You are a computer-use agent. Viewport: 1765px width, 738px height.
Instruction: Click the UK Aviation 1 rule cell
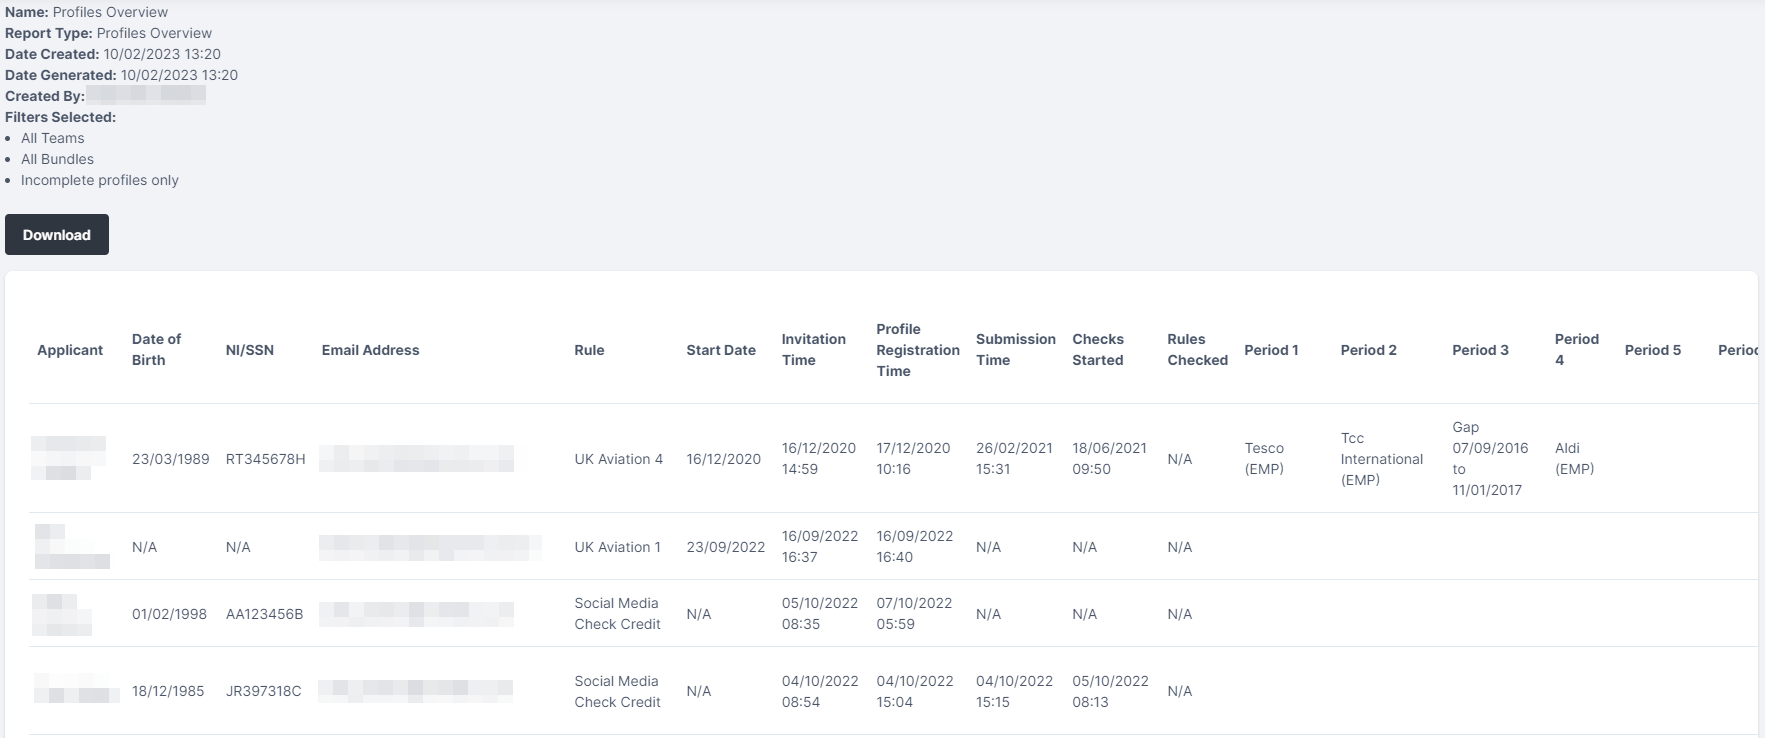pyautogui.click(x=617, y=547)
